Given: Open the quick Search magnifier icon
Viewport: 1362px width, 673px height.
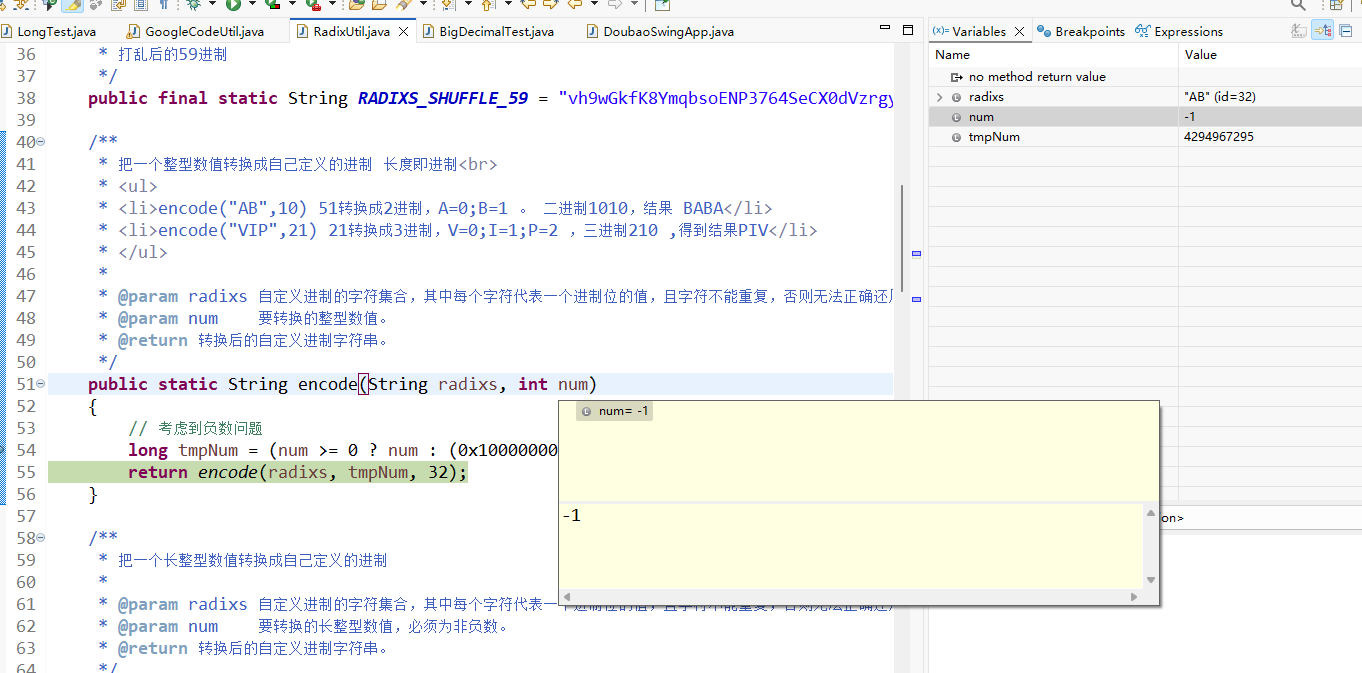Looking at the screenshot, I should click(1298, 8).
